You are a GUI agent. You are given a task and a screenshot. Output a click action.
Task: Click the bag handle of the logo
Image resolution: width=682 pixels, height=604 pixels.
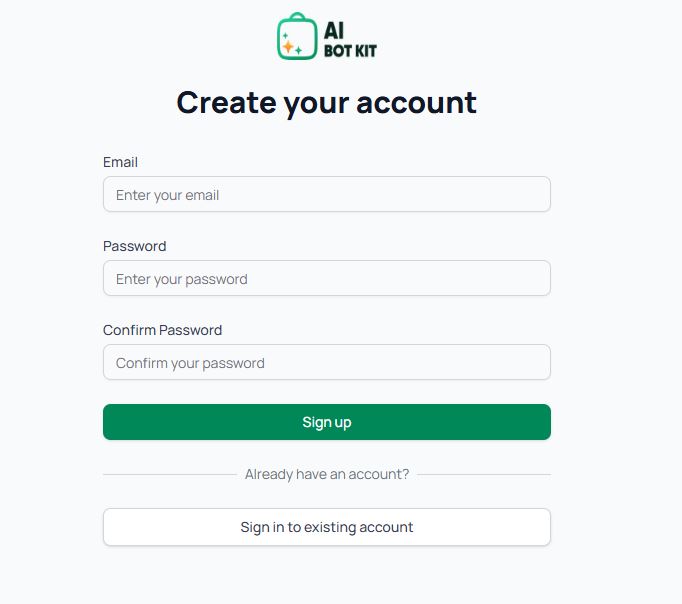[298, 16]
